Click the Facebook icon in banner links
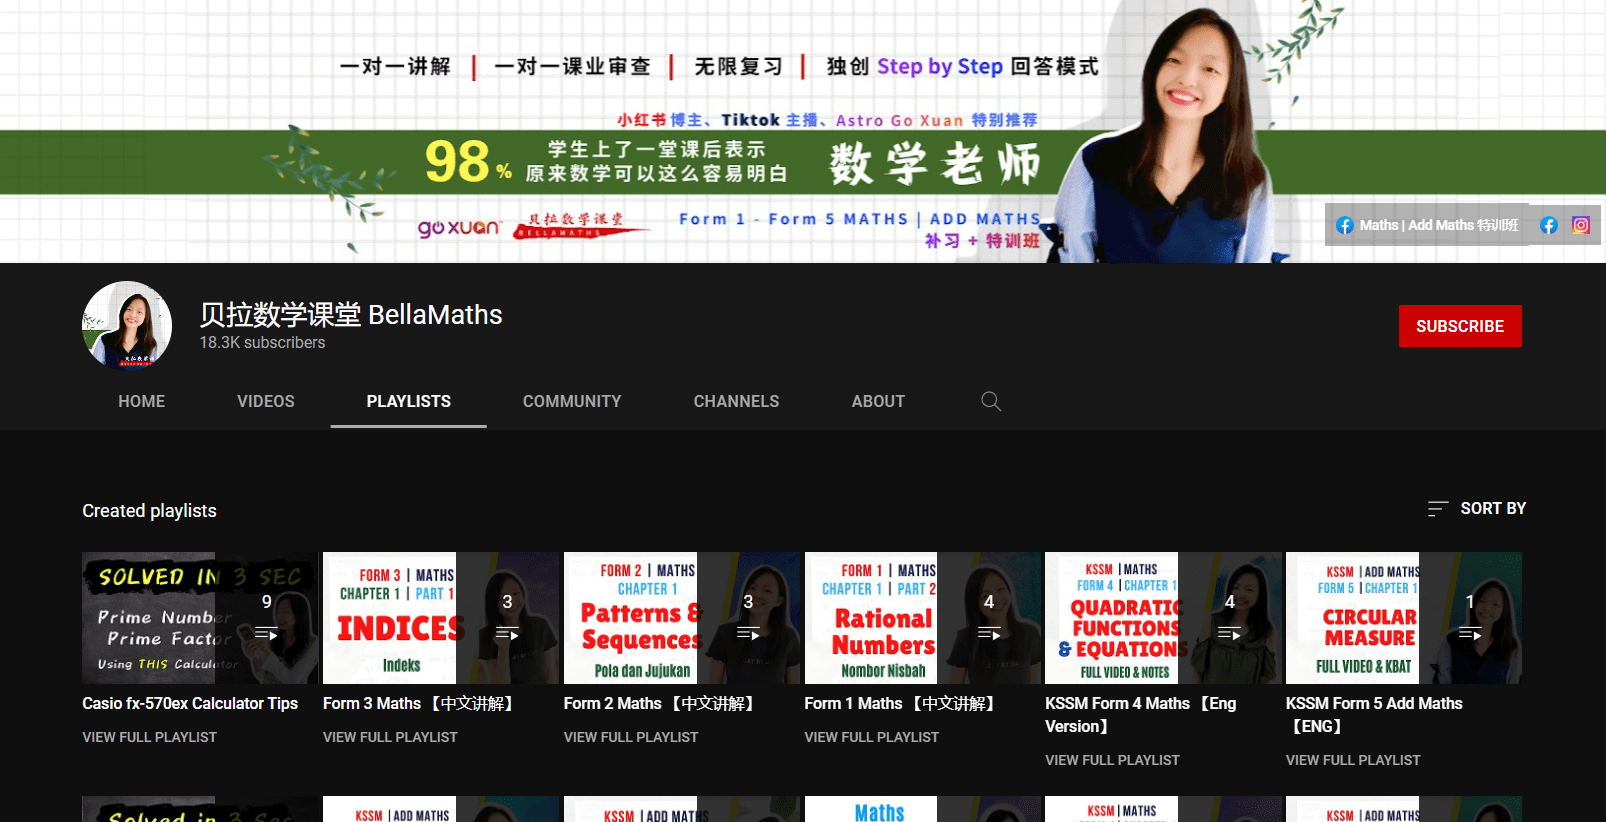The width and height of the screenshot is (1606, 822). 1548,225
